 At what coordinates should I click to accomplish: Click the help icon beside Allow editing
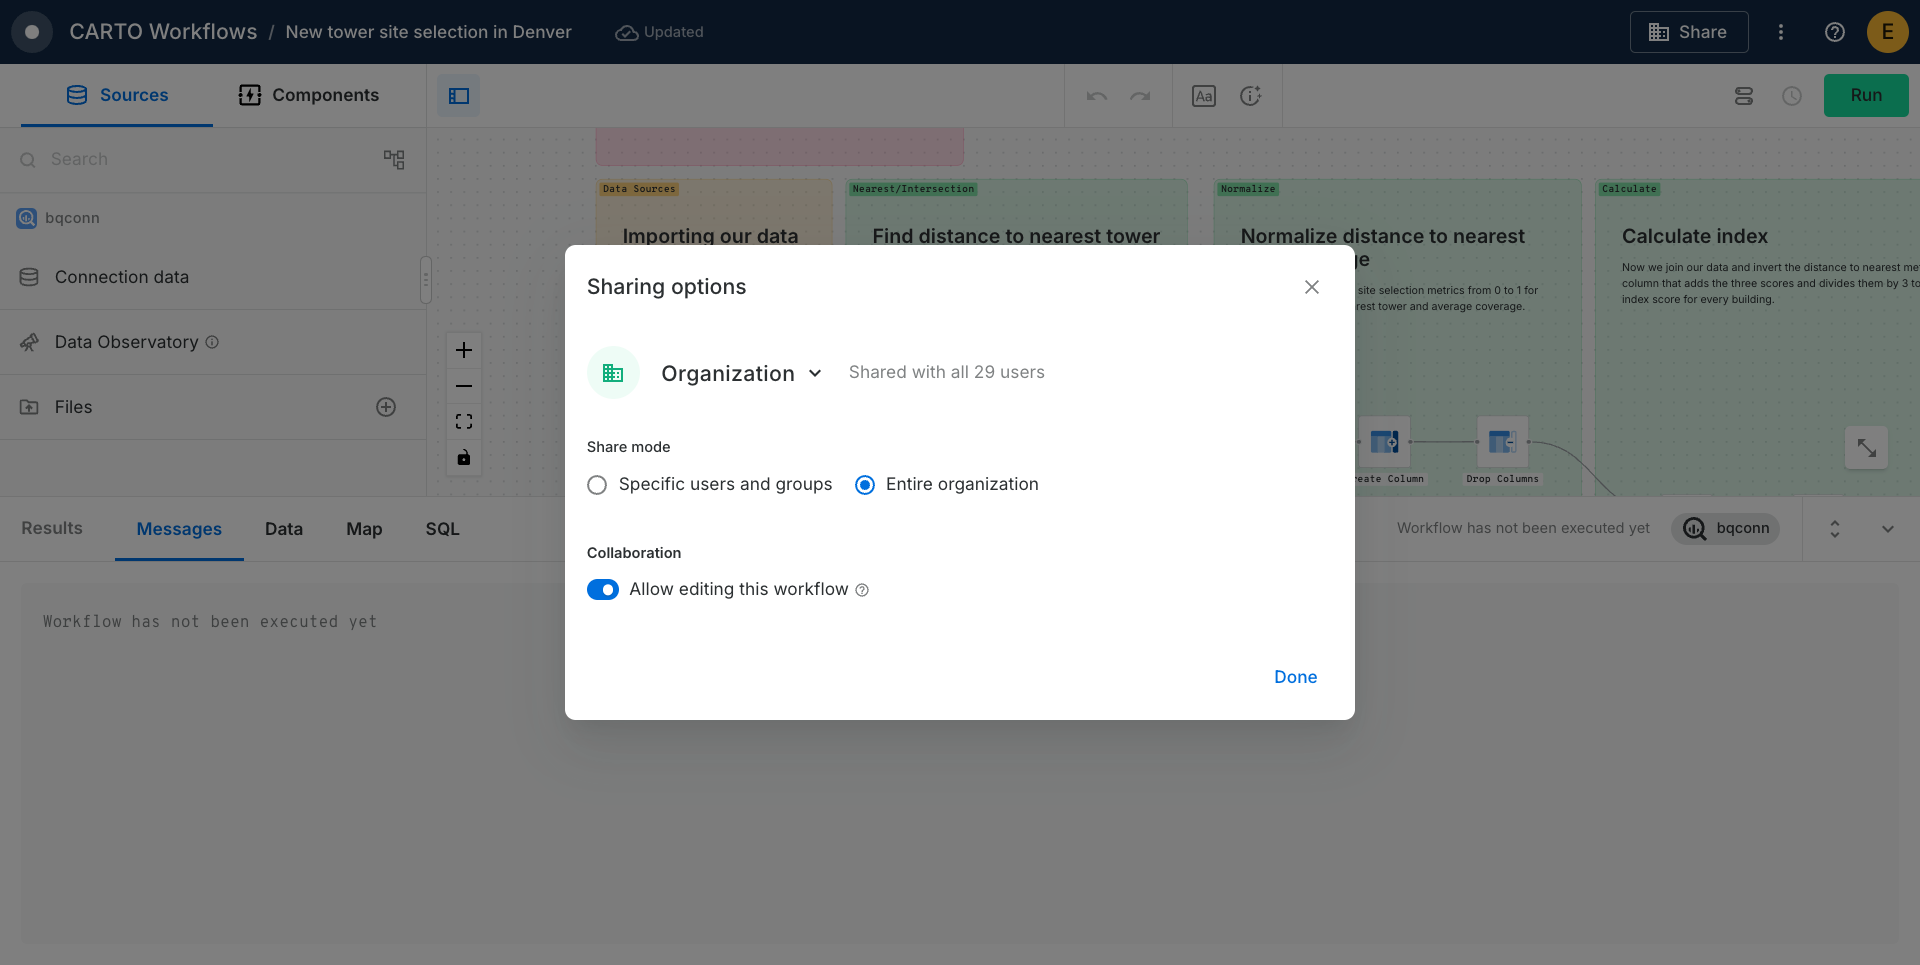[862, 590]
